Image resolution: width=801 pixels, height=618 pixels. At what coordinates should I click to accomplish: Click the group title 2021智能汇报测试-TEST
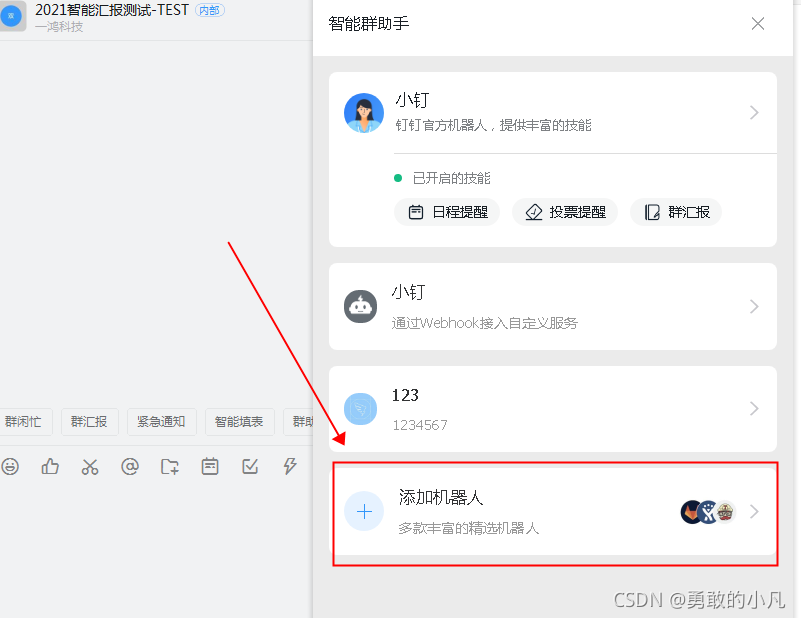pos(112,10)
